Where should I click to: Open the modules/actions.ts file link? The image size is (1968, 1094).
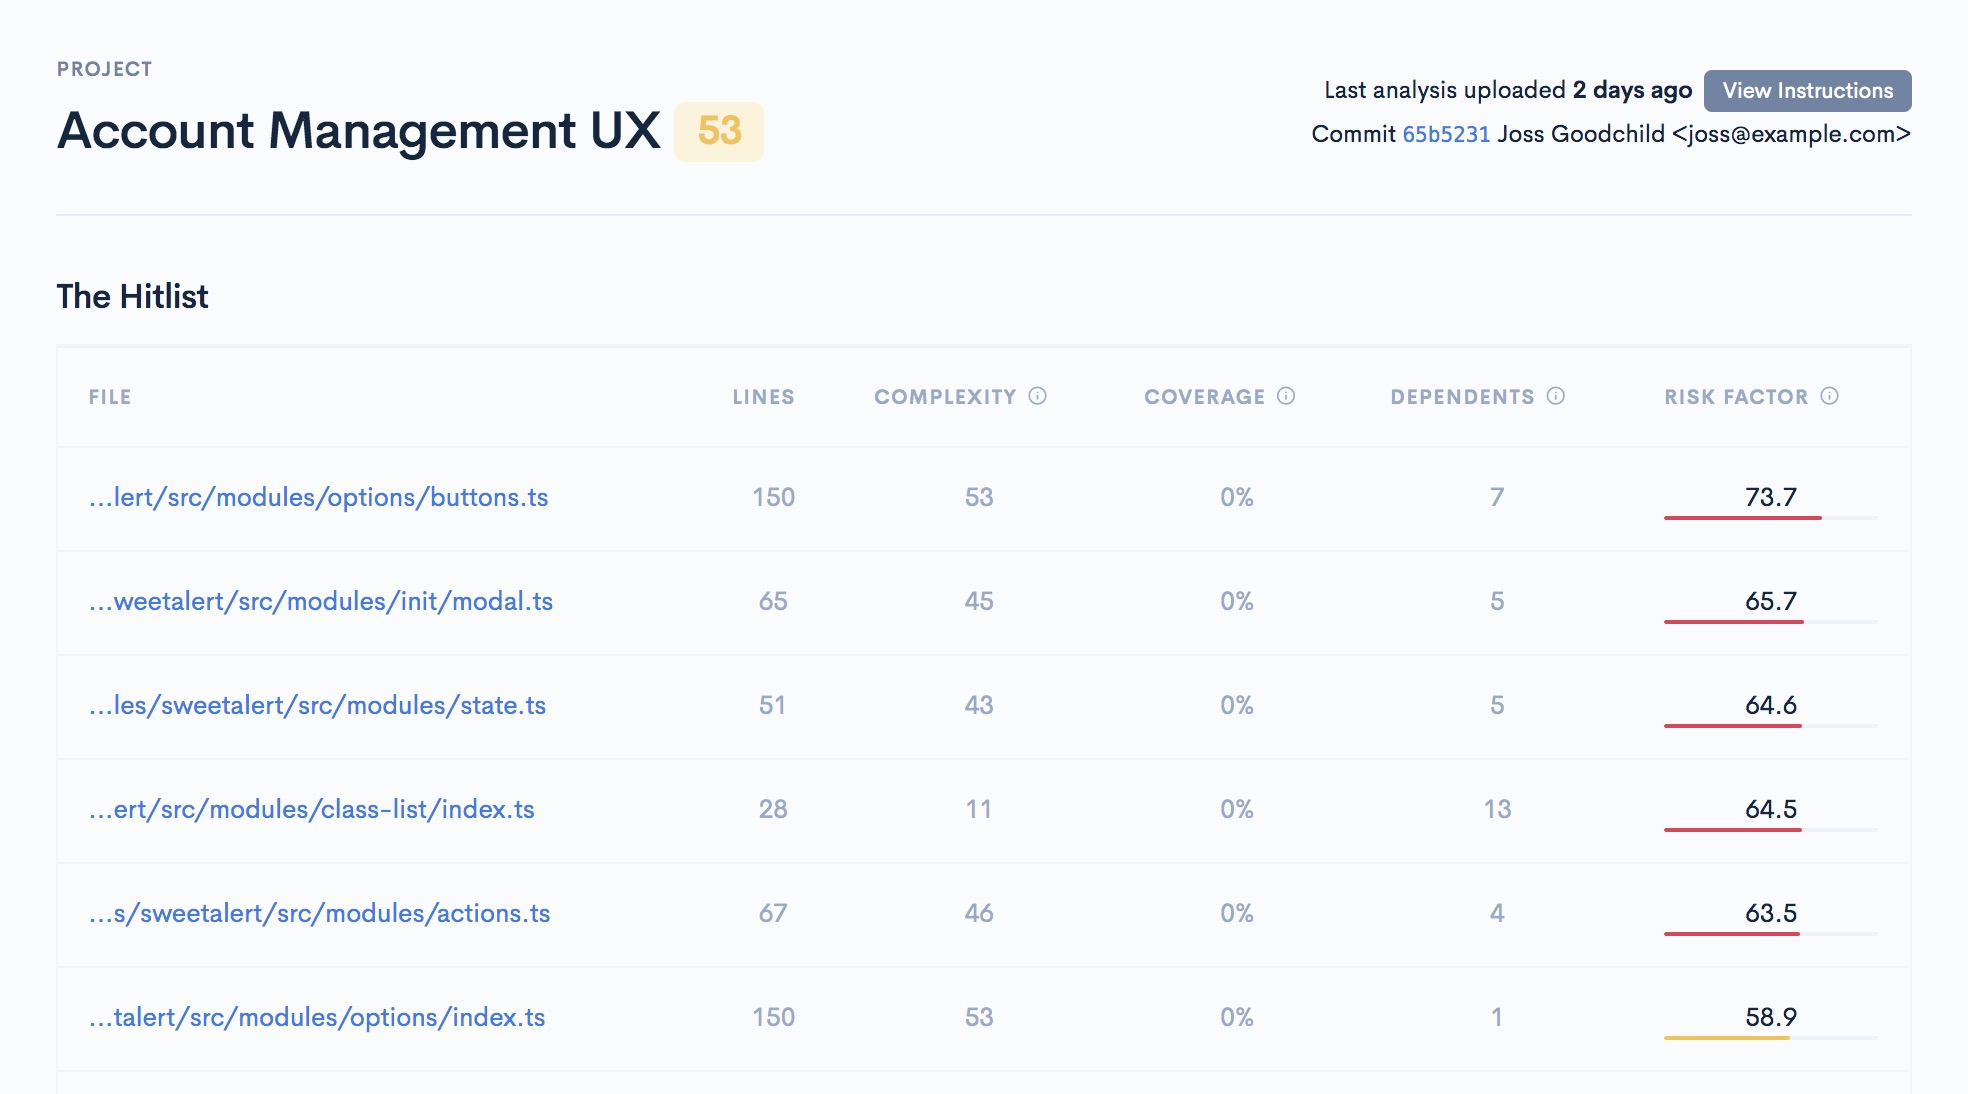pyautogui.click(x=319, y=913)
